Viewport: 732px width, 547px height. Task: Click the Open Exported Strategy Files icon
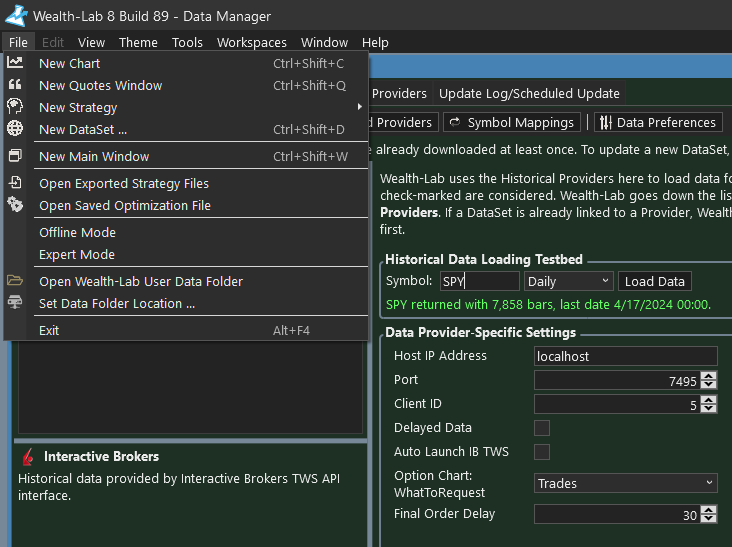(15, 183)
